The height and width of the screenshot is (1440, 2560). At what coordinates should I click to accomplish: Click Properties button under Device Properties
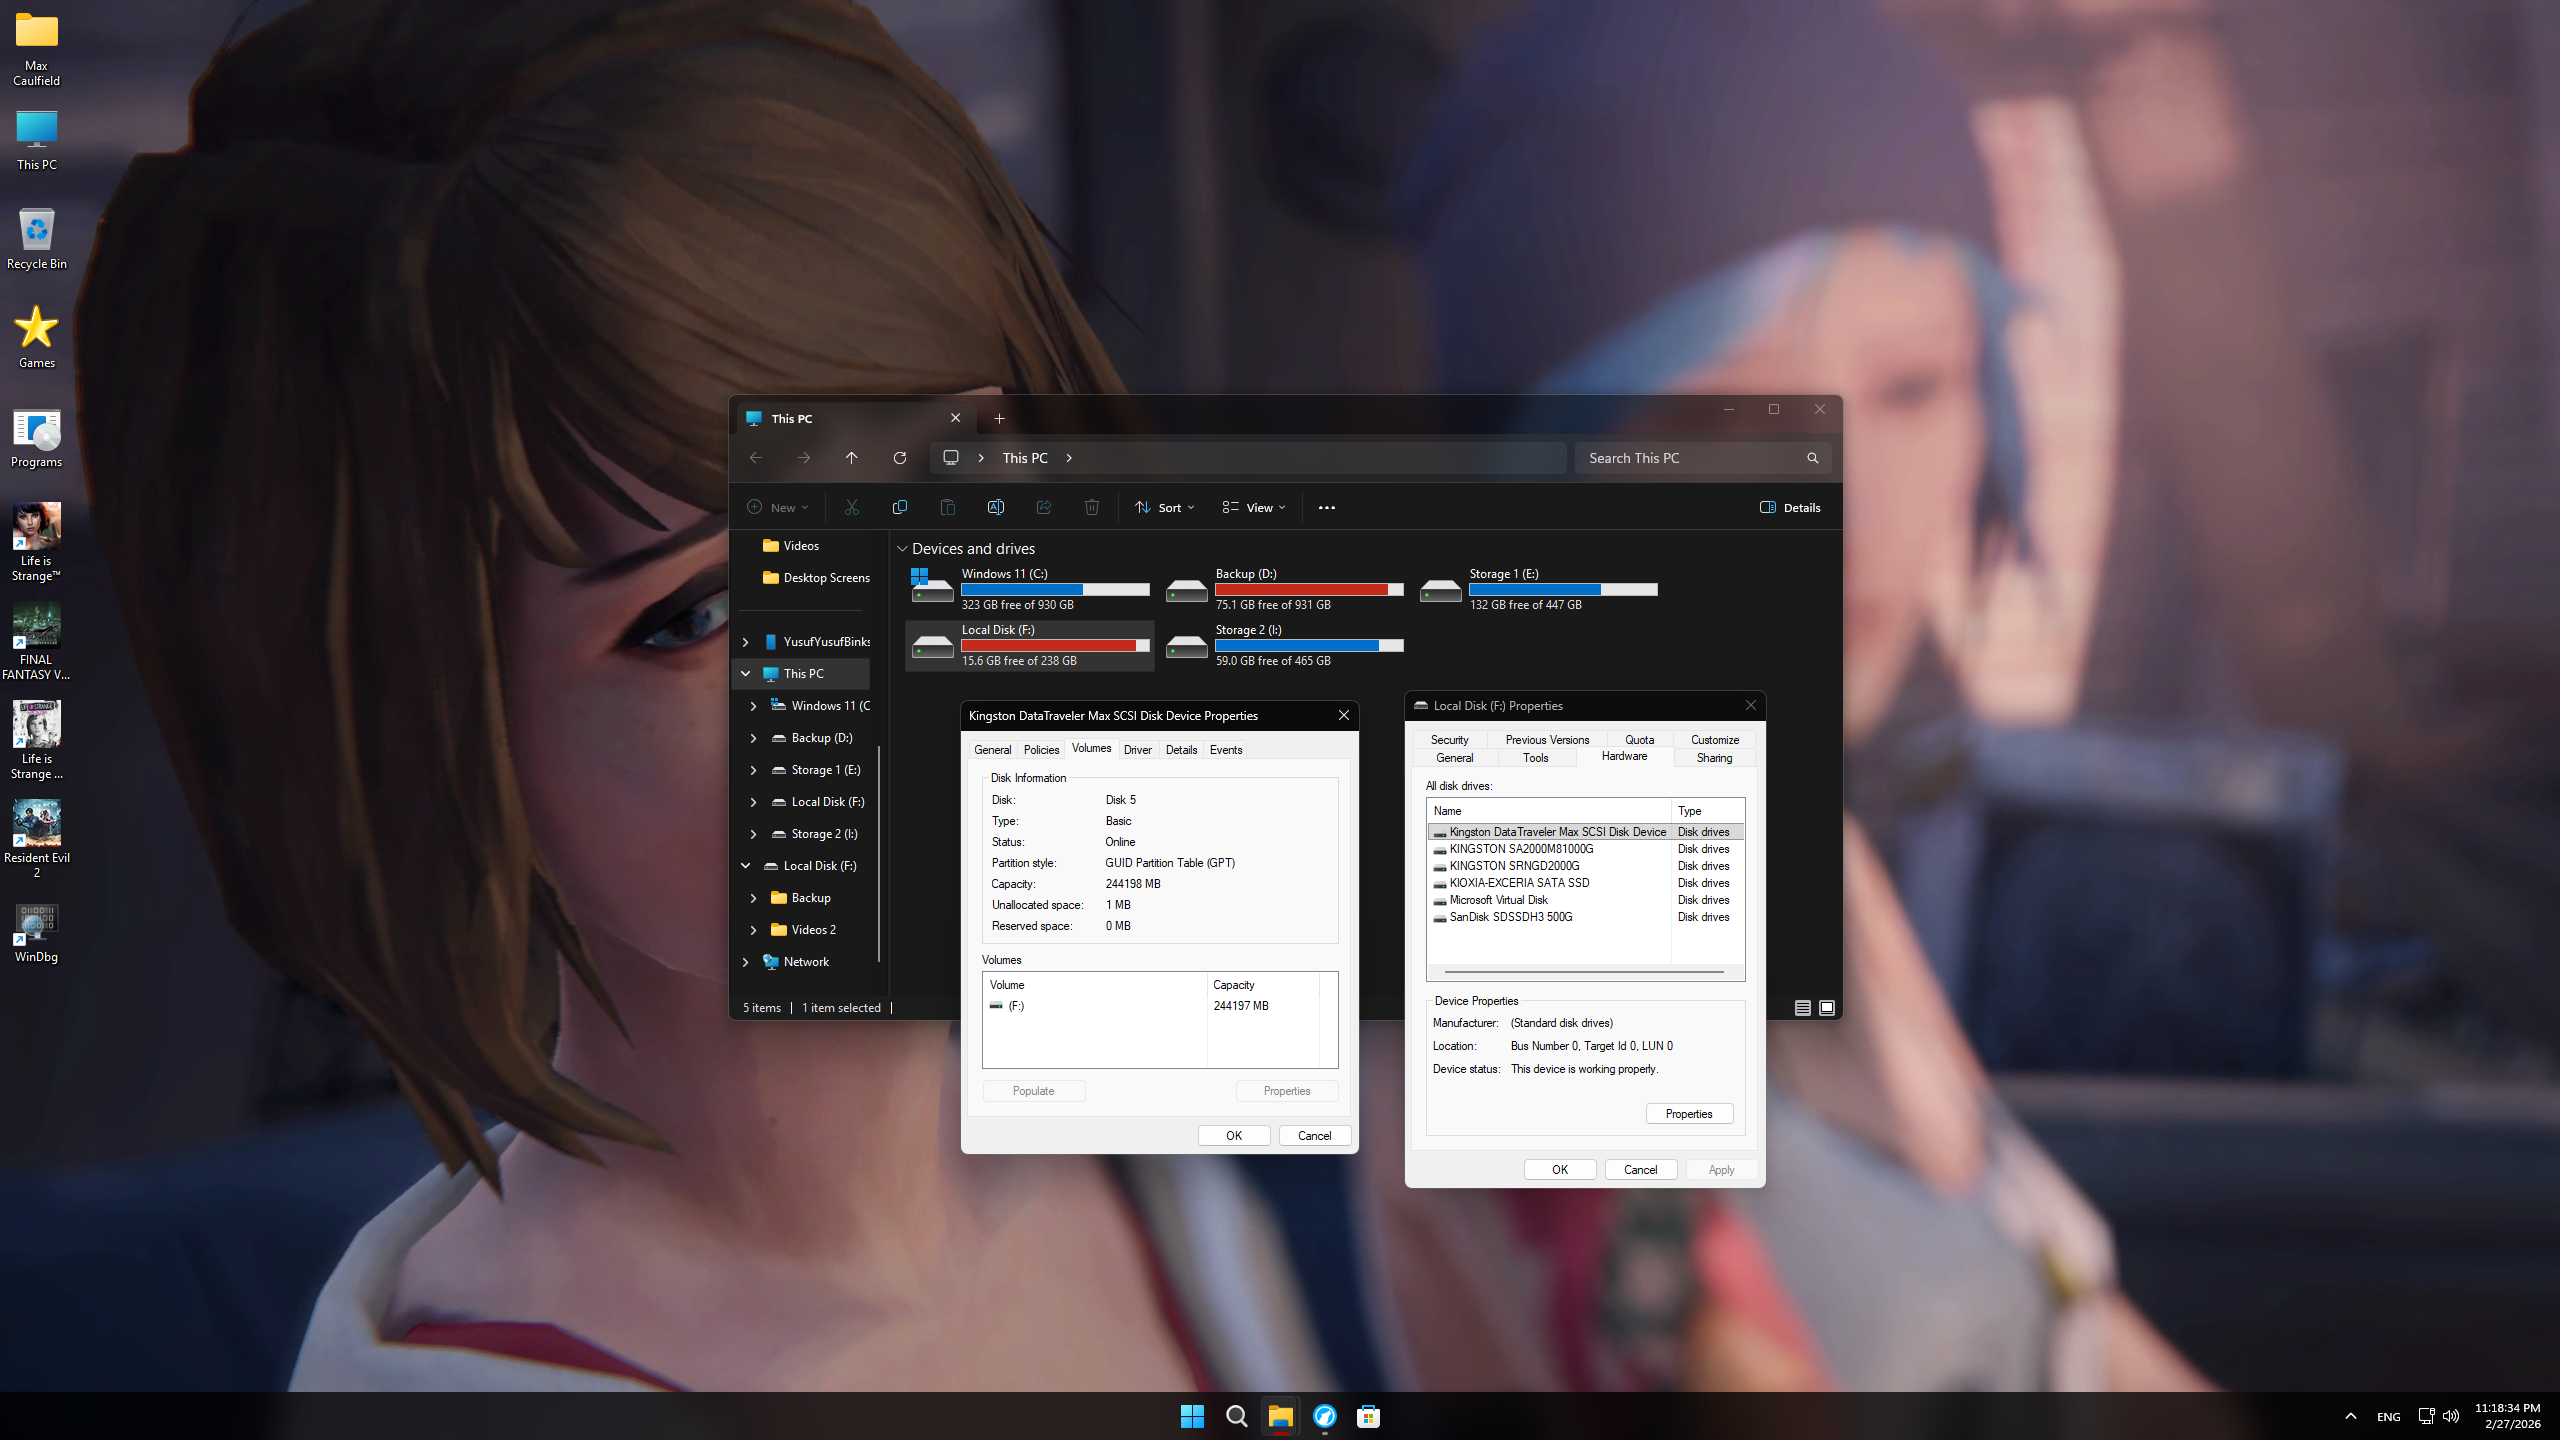1689,1114
